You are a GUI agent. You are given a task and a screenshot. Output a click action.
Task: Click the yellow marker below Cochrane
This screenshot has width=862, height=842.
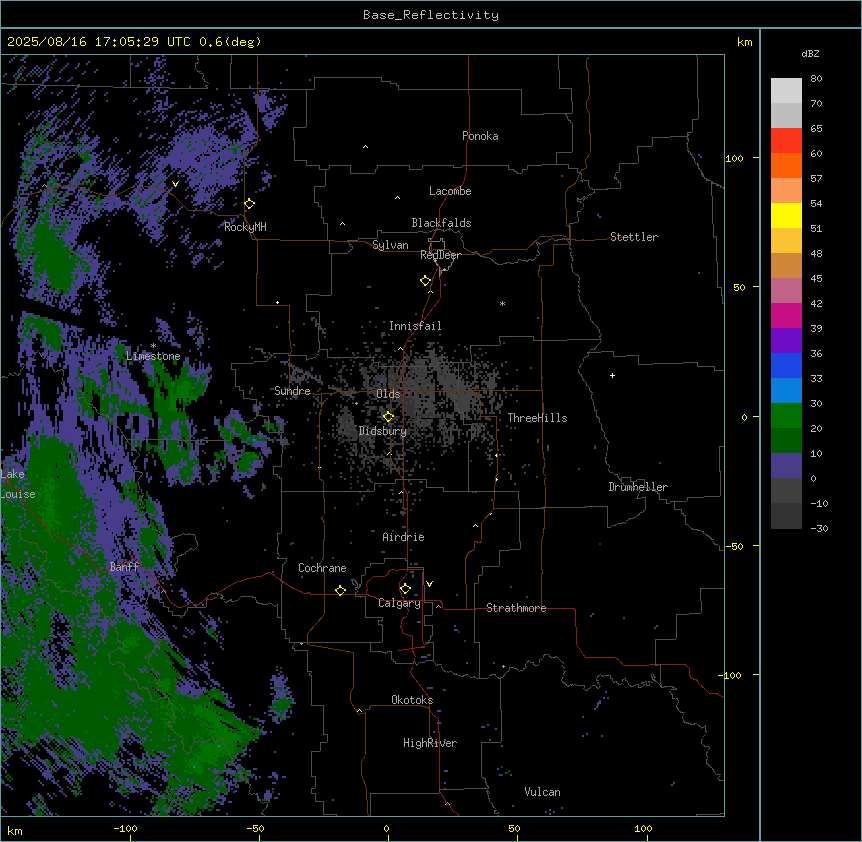tap(340, 590)
